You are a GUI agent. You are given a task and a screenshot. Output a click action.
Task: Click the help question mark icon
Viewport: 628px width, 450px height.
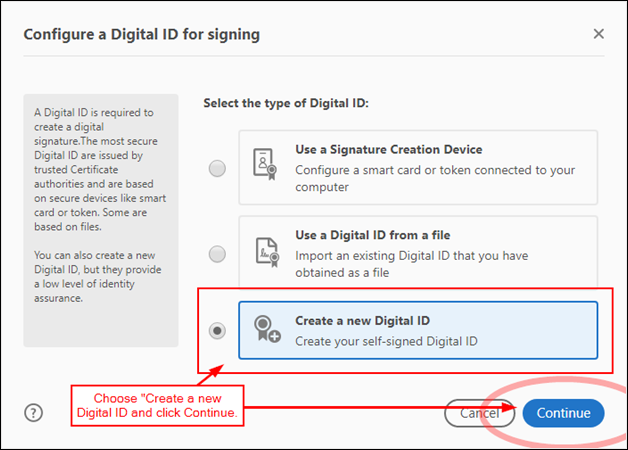(34, 412)
